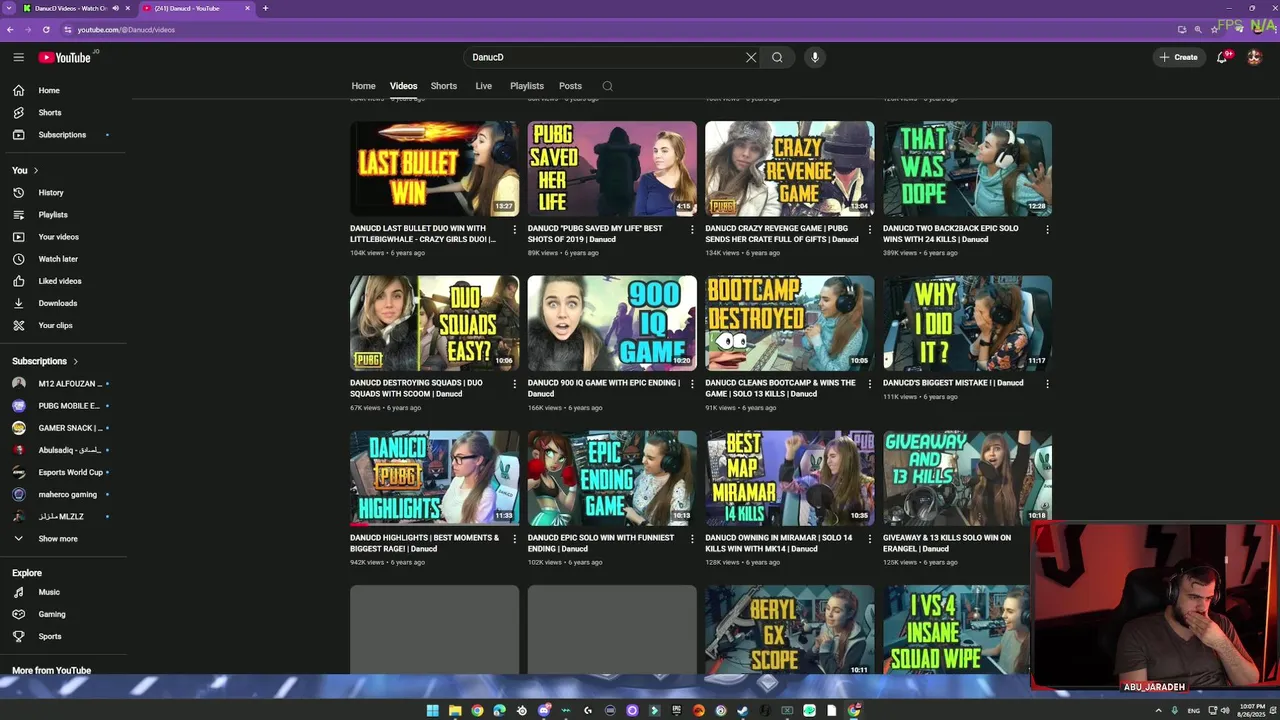Search within channel using the magnifier icon
The image size is (1280, 720).
click(x=607, y=86)
